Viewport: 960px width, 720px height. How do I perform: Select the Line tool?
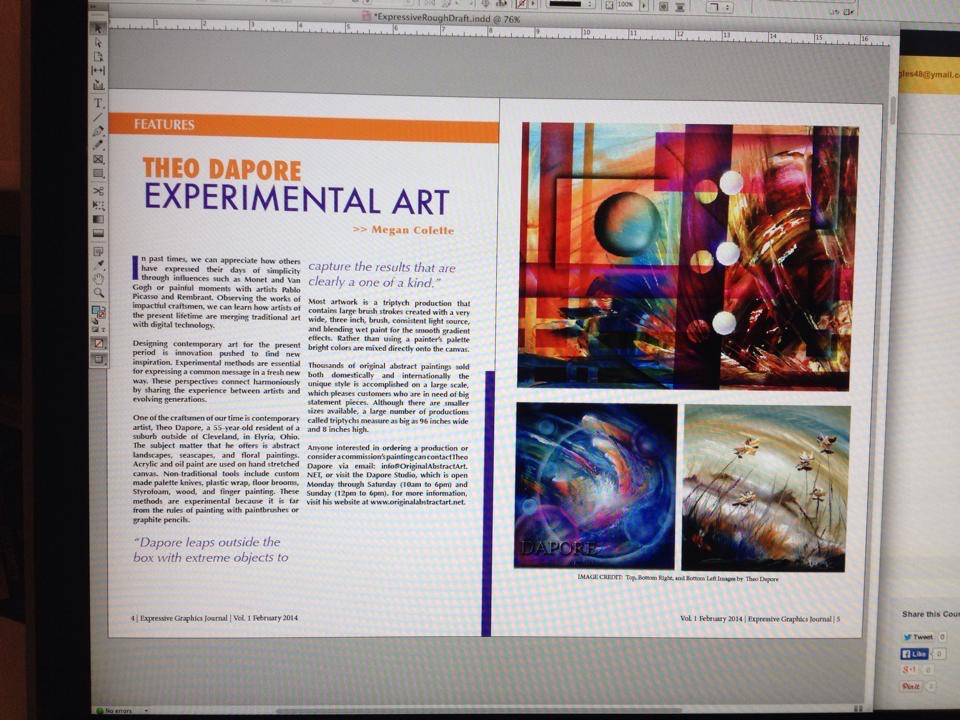click(x=99, y=117)
